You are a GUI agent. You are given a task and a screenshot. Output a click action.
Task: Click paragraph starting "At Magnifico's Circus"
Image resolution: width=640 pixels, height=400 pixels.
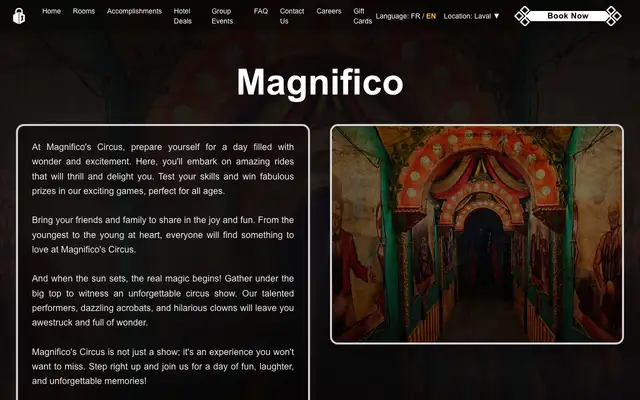tap(163, 169)
